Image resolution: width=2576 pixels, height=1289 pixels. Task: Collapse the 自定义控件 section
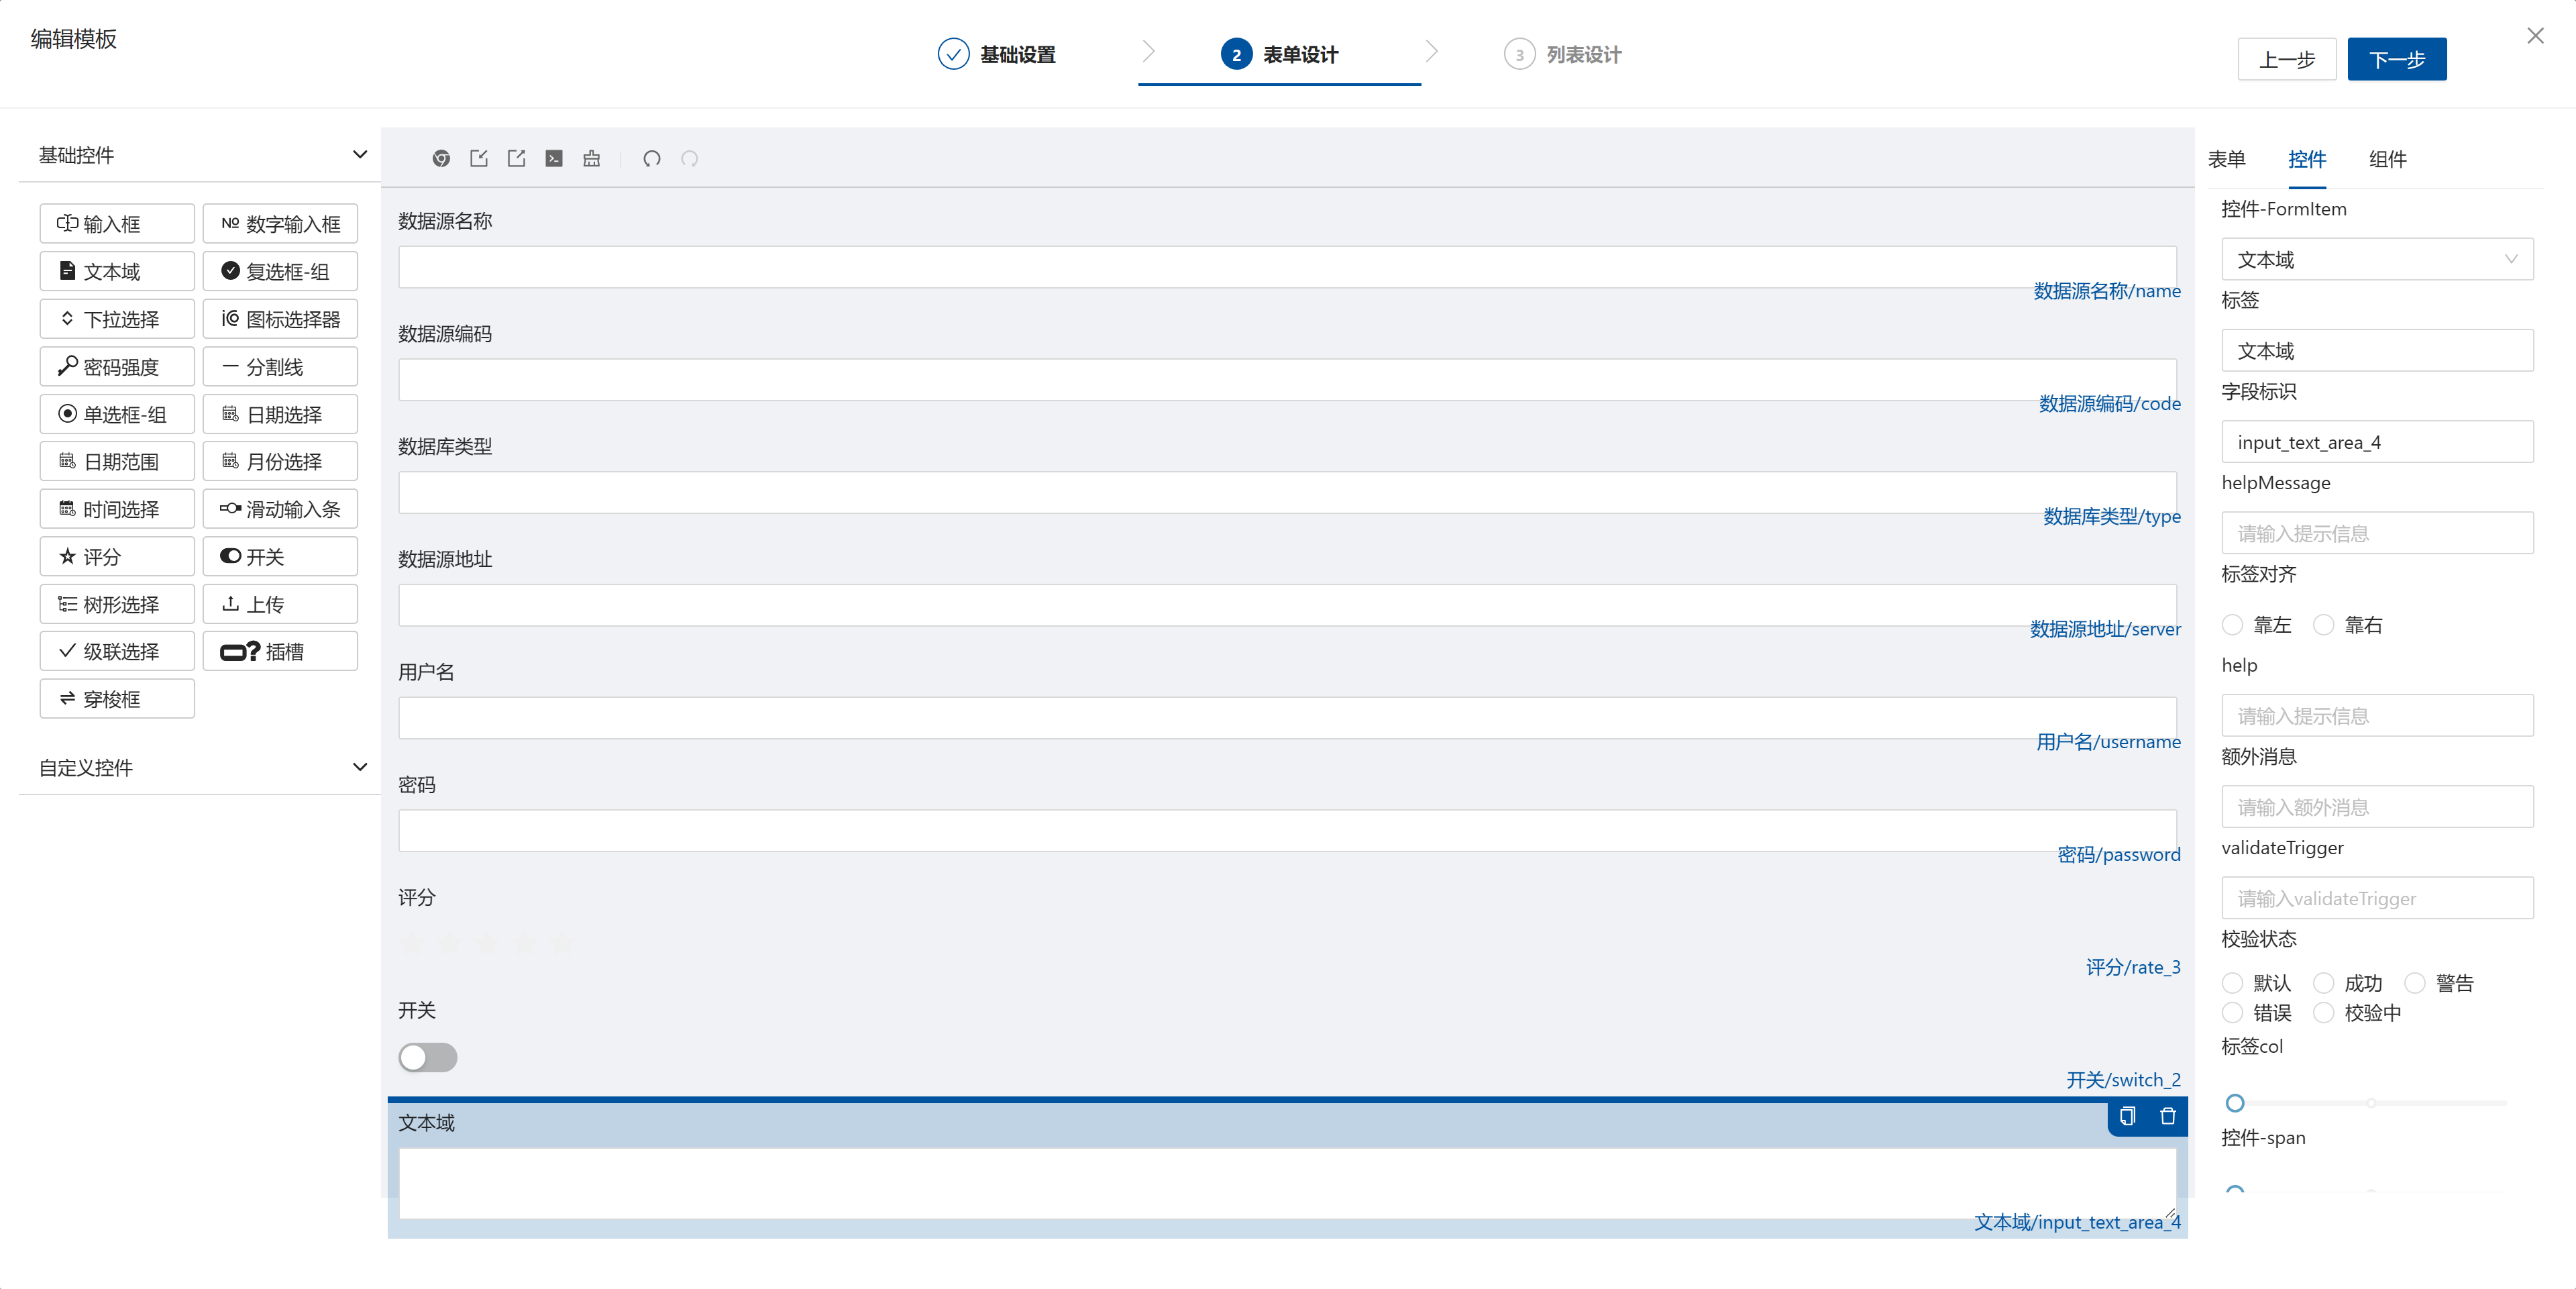pos(360,767)
